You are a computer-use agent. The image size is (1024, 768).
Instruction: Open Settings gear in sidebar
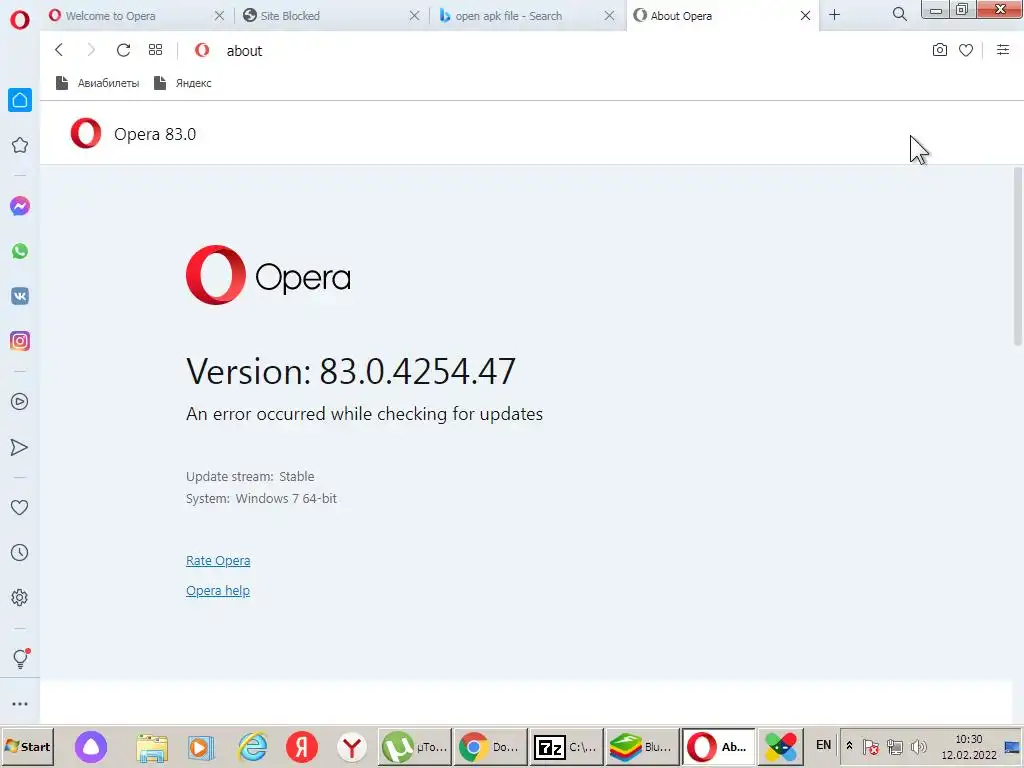20,598
